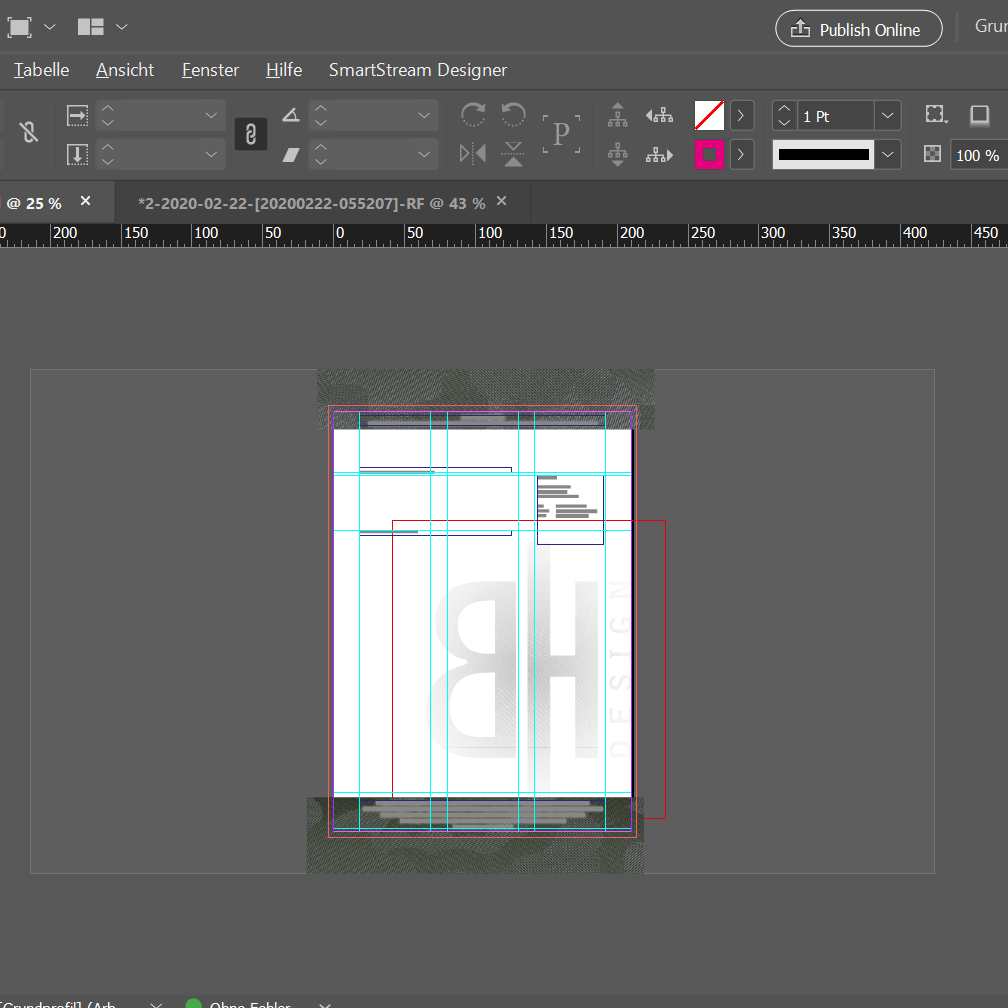Click the opacity 100 % input field
The height and width of the screenshot is (1008, 1008).
point(977,156)
